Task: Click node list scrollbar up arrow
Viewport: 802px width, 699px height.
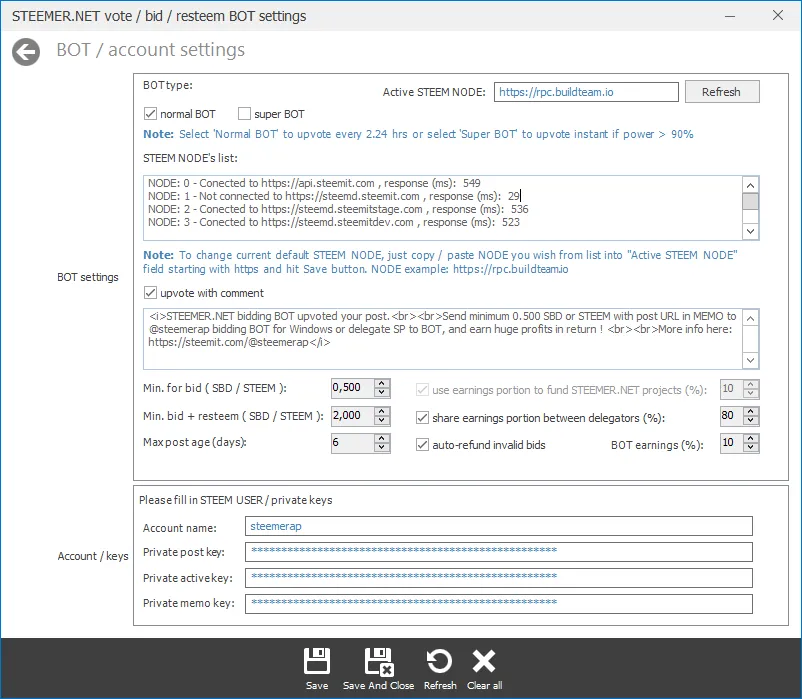Action: [750, 185]
